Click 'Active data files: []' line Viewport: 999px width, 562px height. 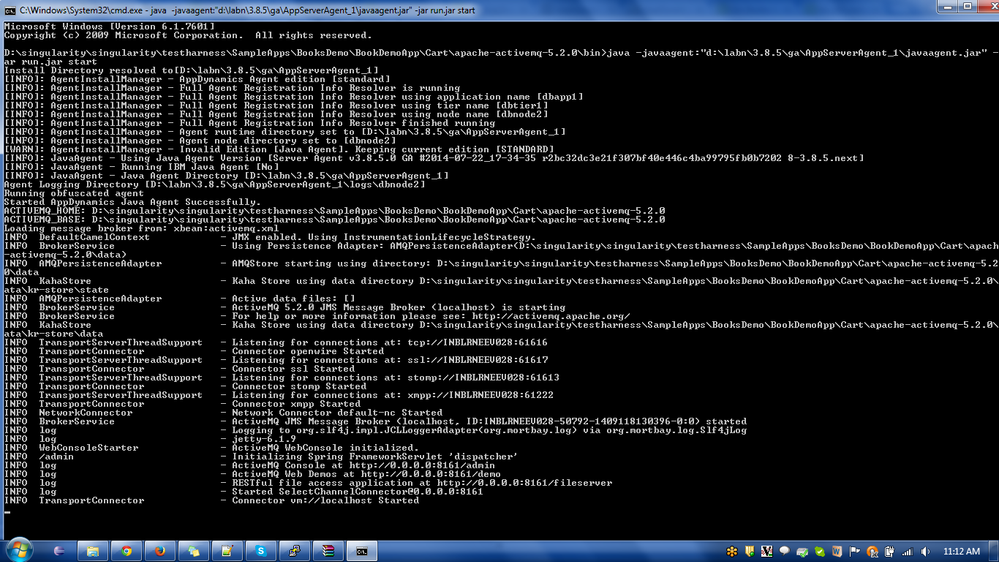point(180,298)
